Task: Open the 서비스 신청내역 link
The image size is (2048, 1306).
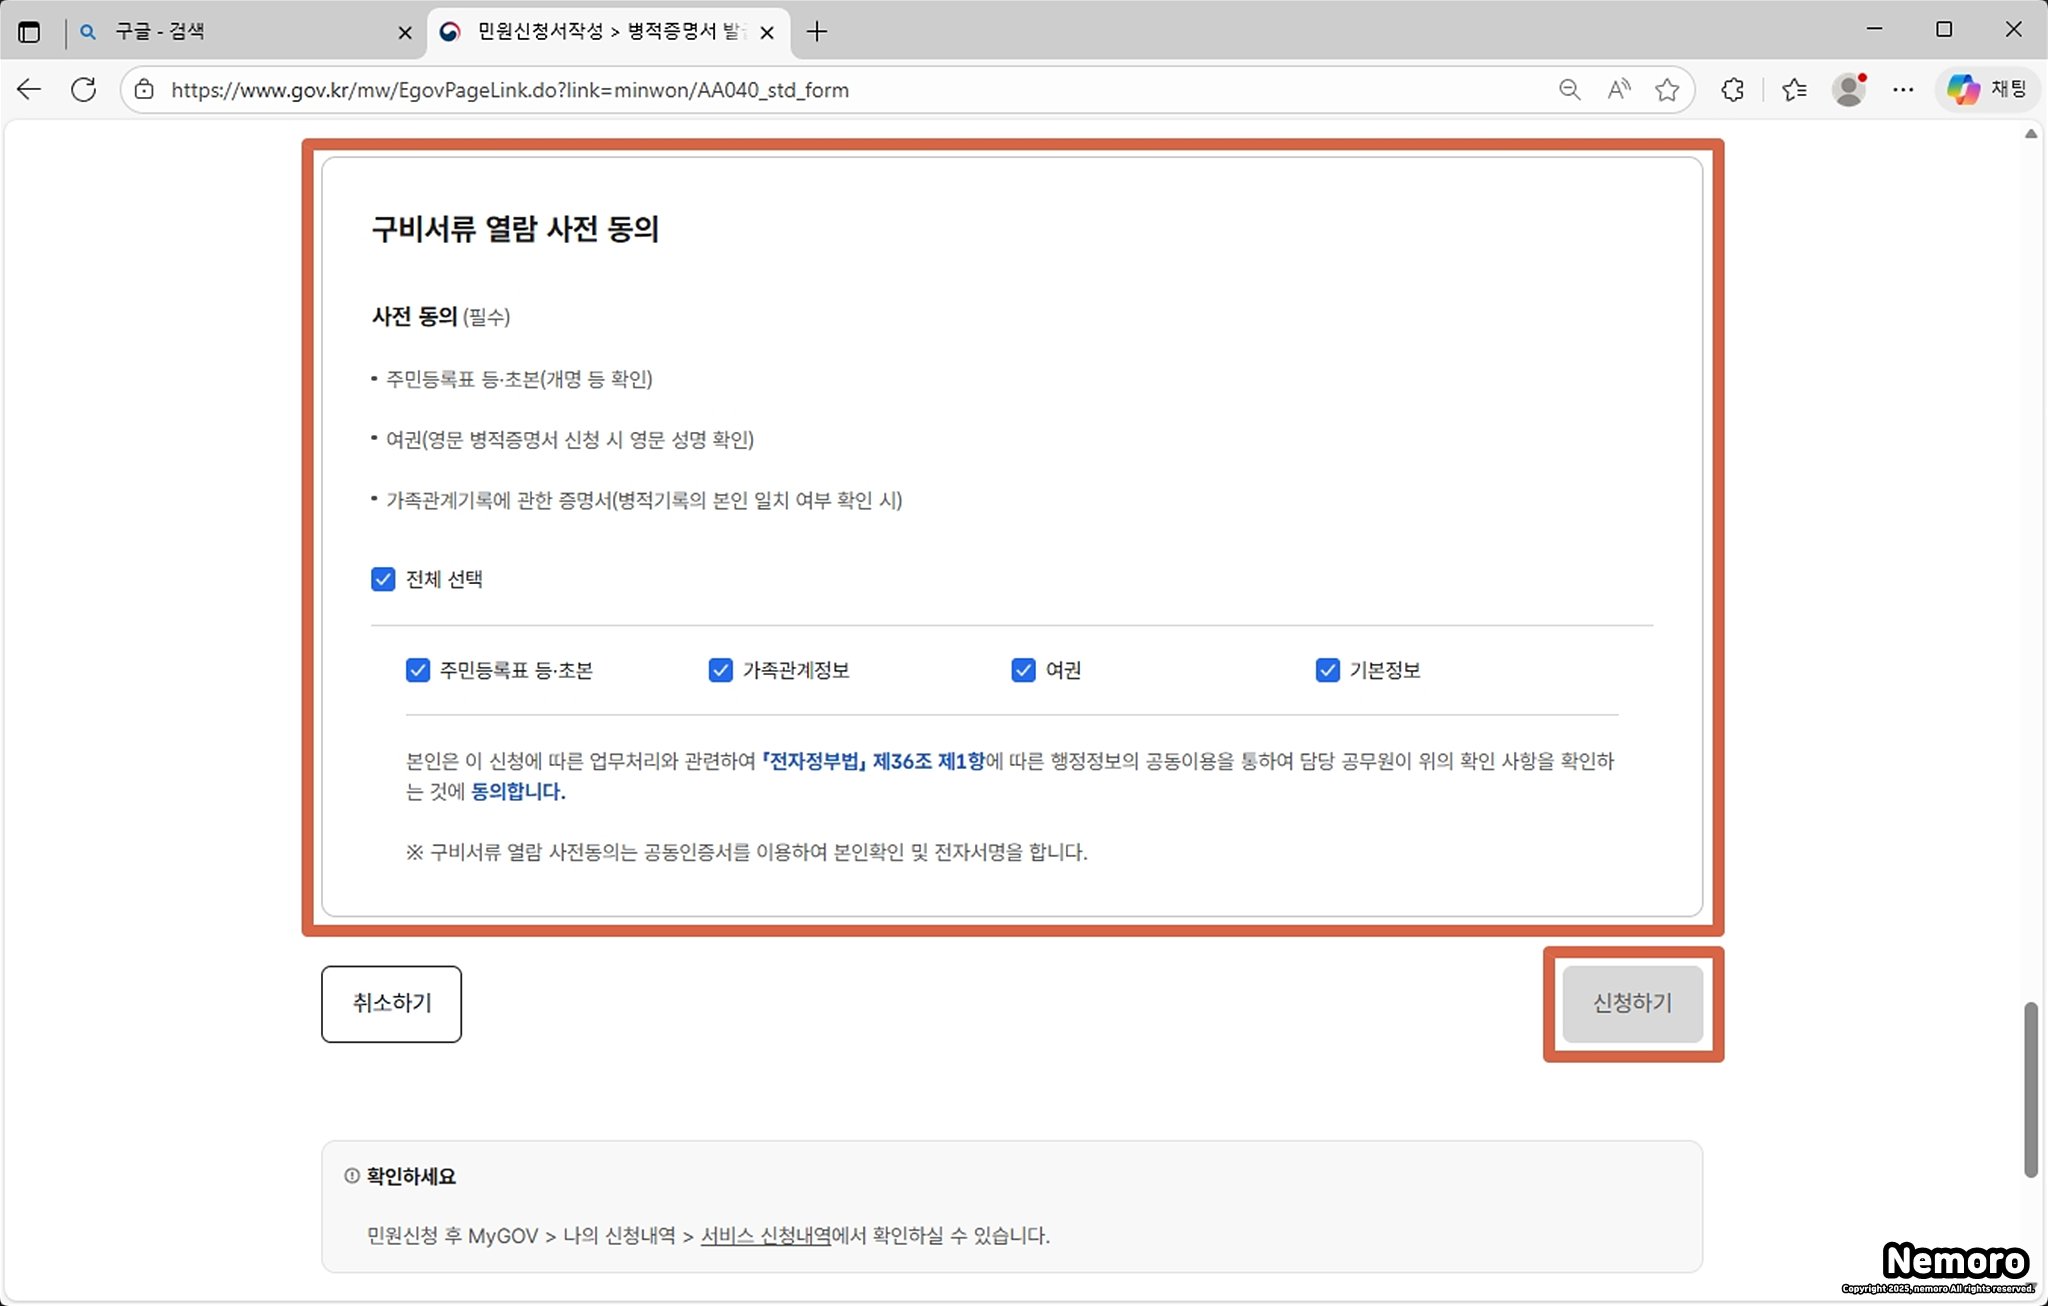Action: pyautogui.click(x=766, y=1236)
